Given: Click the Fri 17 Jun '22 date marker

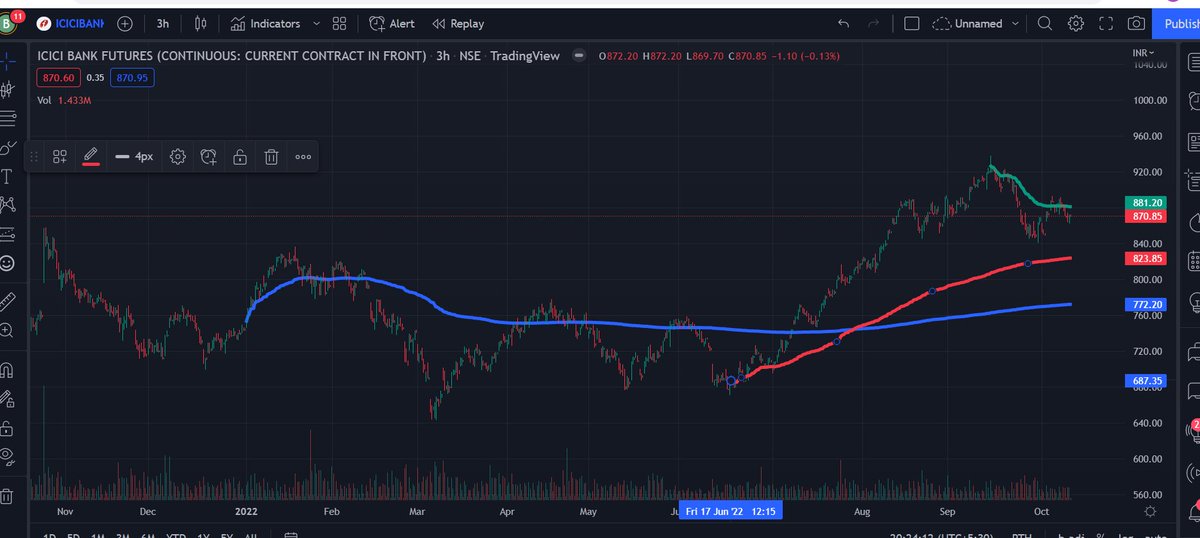Looking at the screenshot, I should click(x=729, y=511).
